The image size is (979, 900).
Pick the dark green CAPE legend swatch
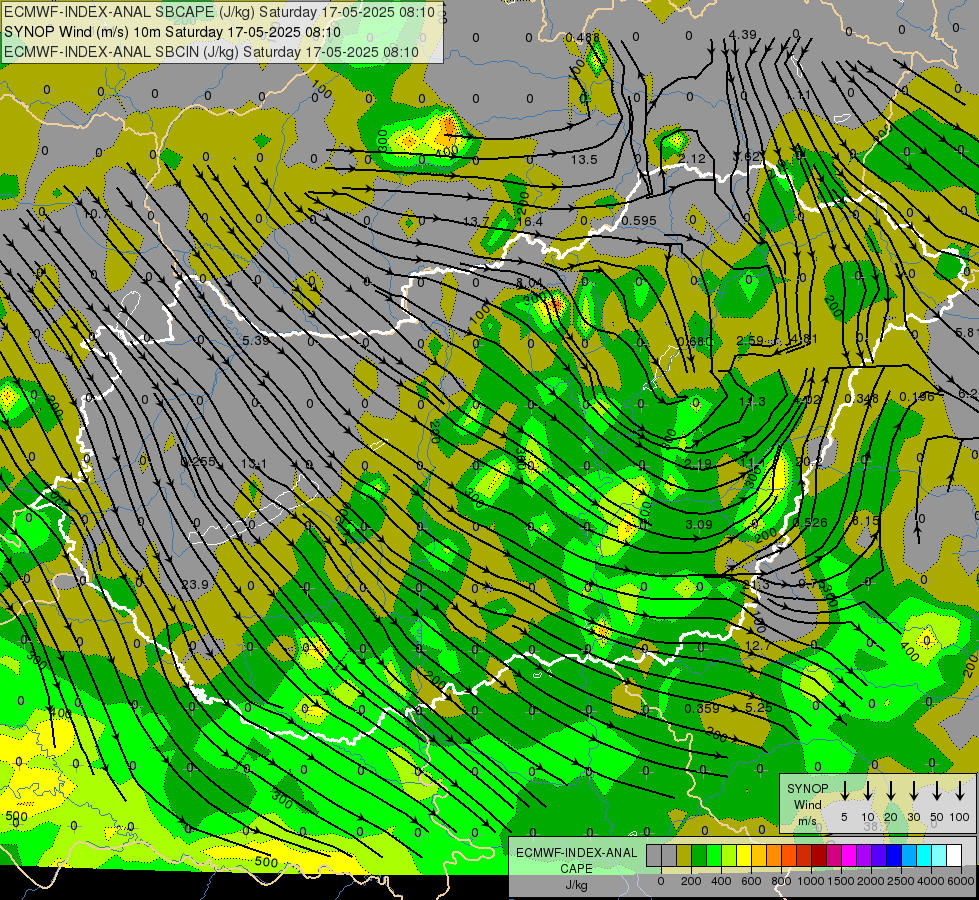click(699, 856)
